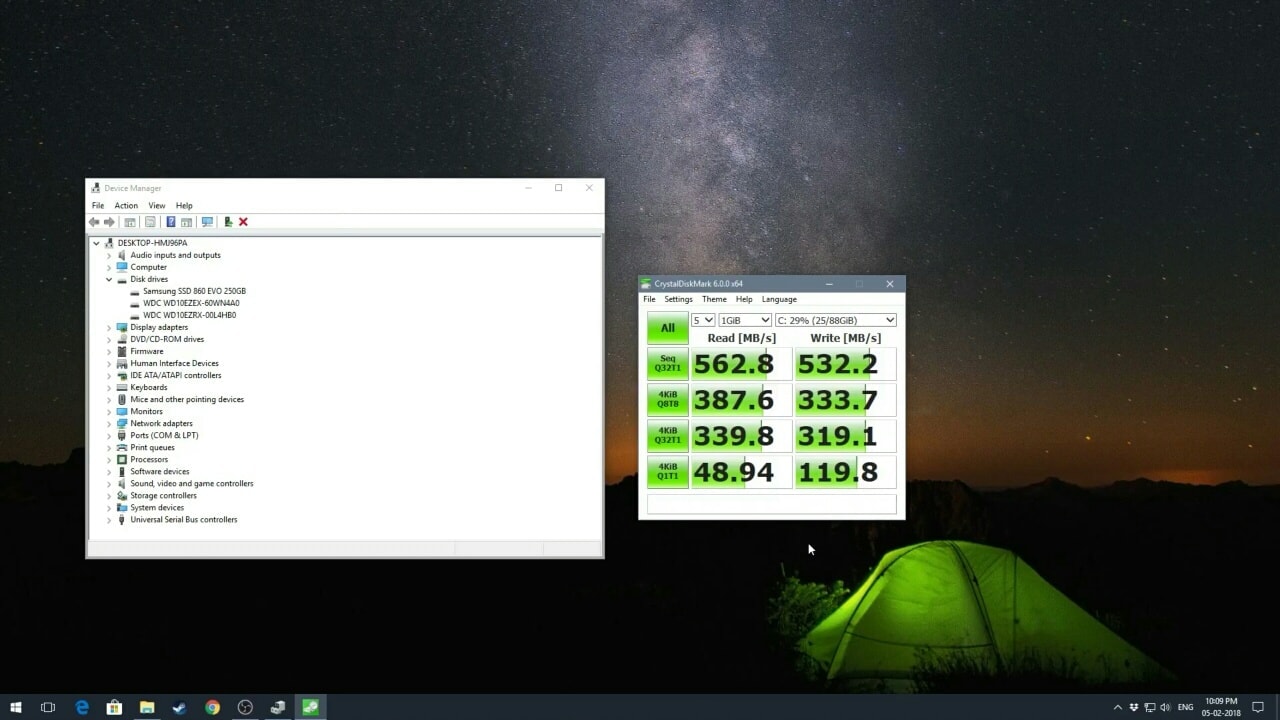Expand the Network adapters node
The width and height of the screenshot is (1280, 720).
109,423
